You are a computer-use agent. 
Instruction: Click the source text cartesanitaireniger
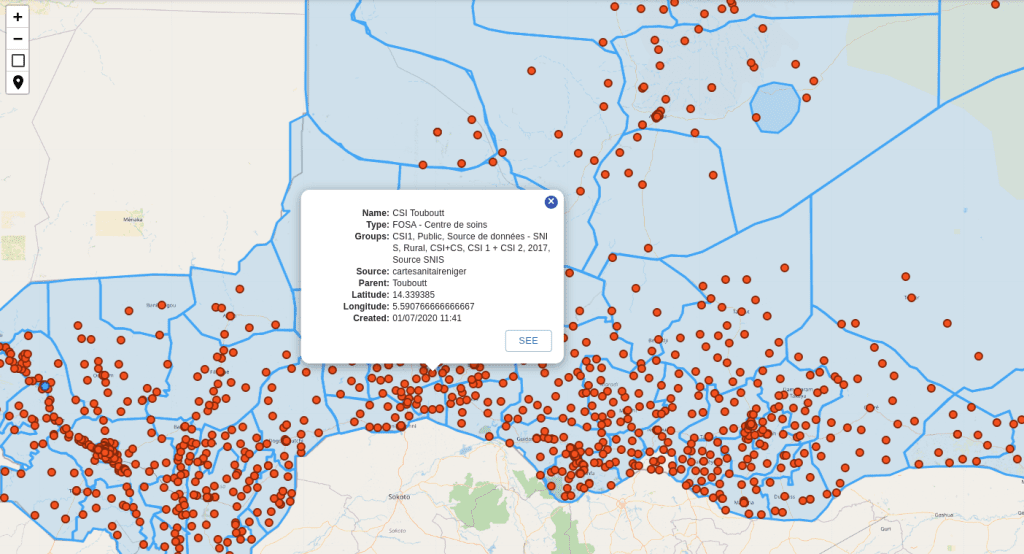[436, 271]
